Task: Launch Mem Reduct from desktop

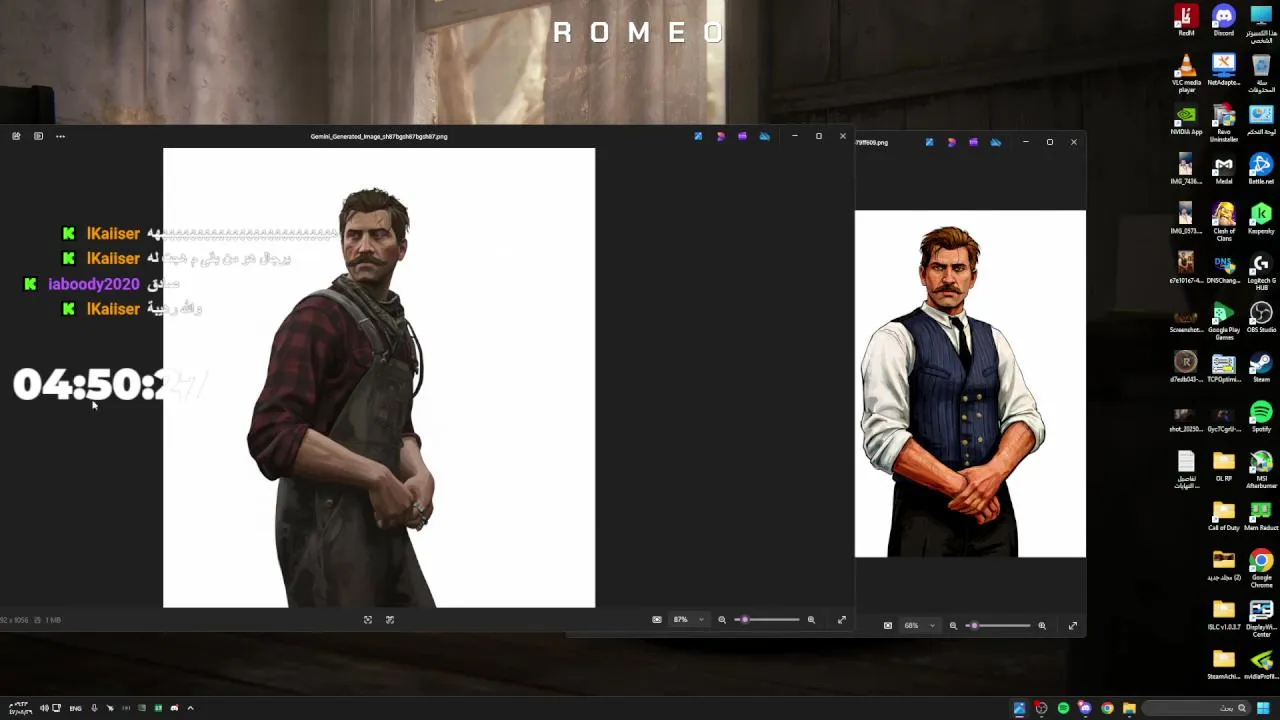Action: pyautogui.click(x=1261, y=515)
